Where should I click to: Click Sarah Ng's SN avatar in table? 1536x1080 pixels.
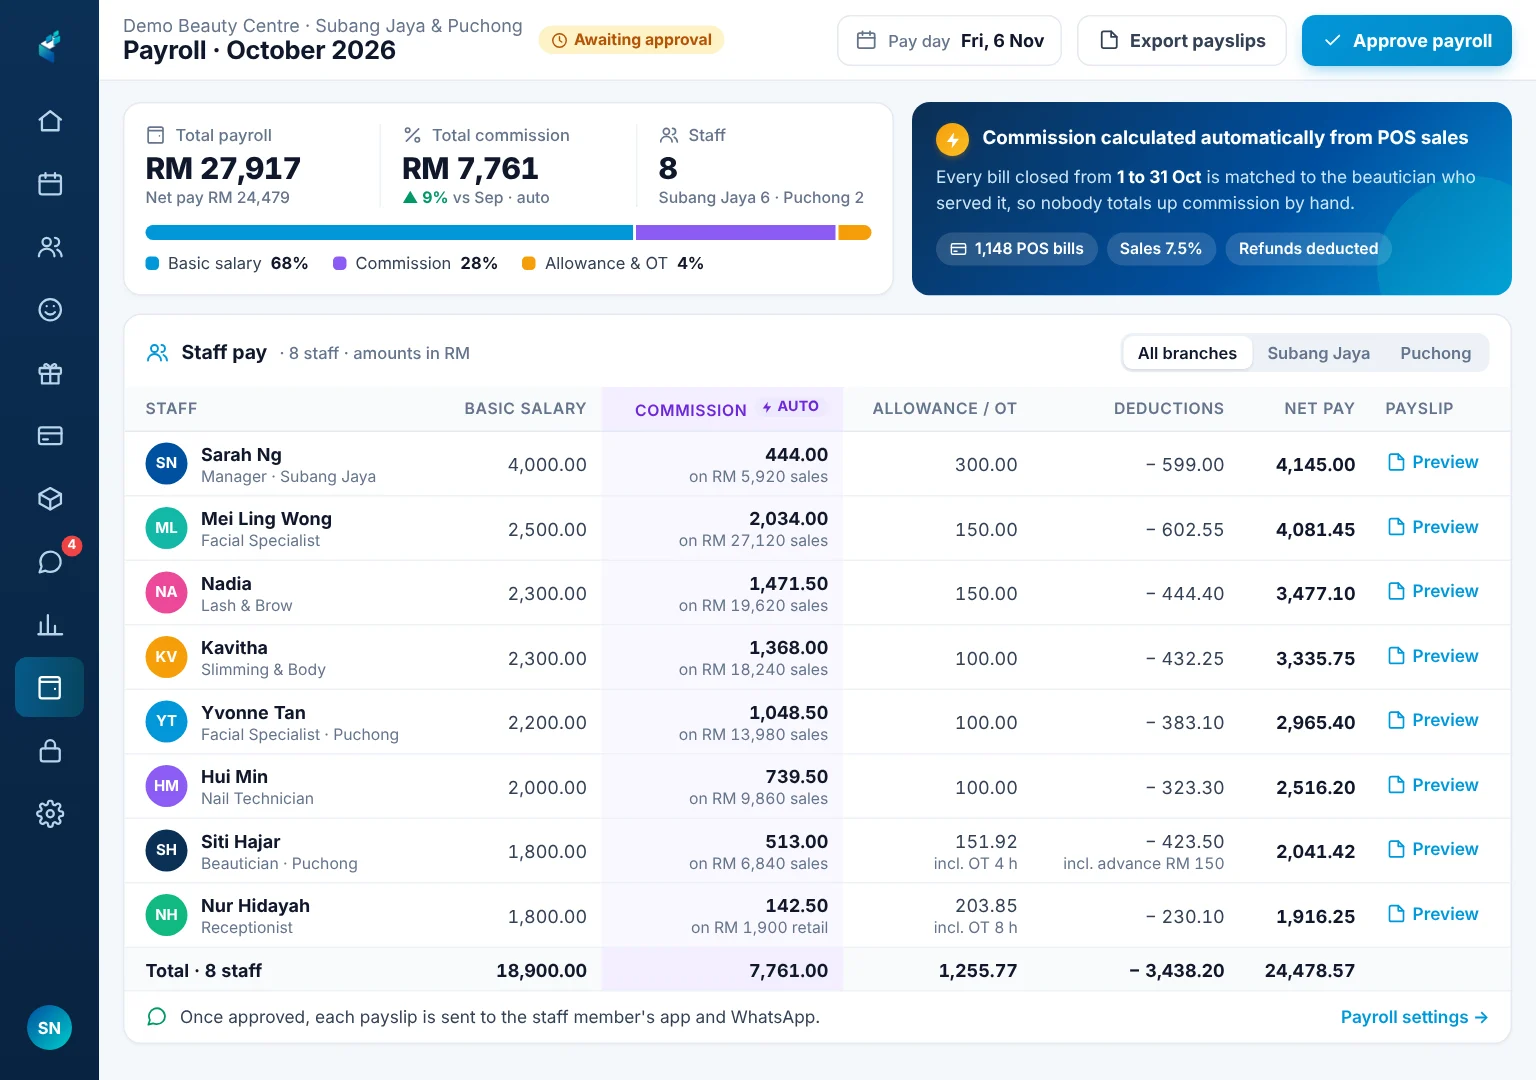point(166,464)
